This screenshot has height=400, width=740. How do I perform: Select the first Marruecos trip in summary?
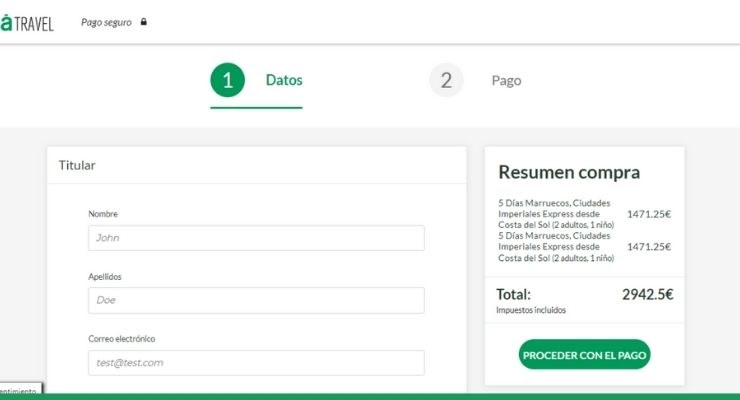coord(556,214)
